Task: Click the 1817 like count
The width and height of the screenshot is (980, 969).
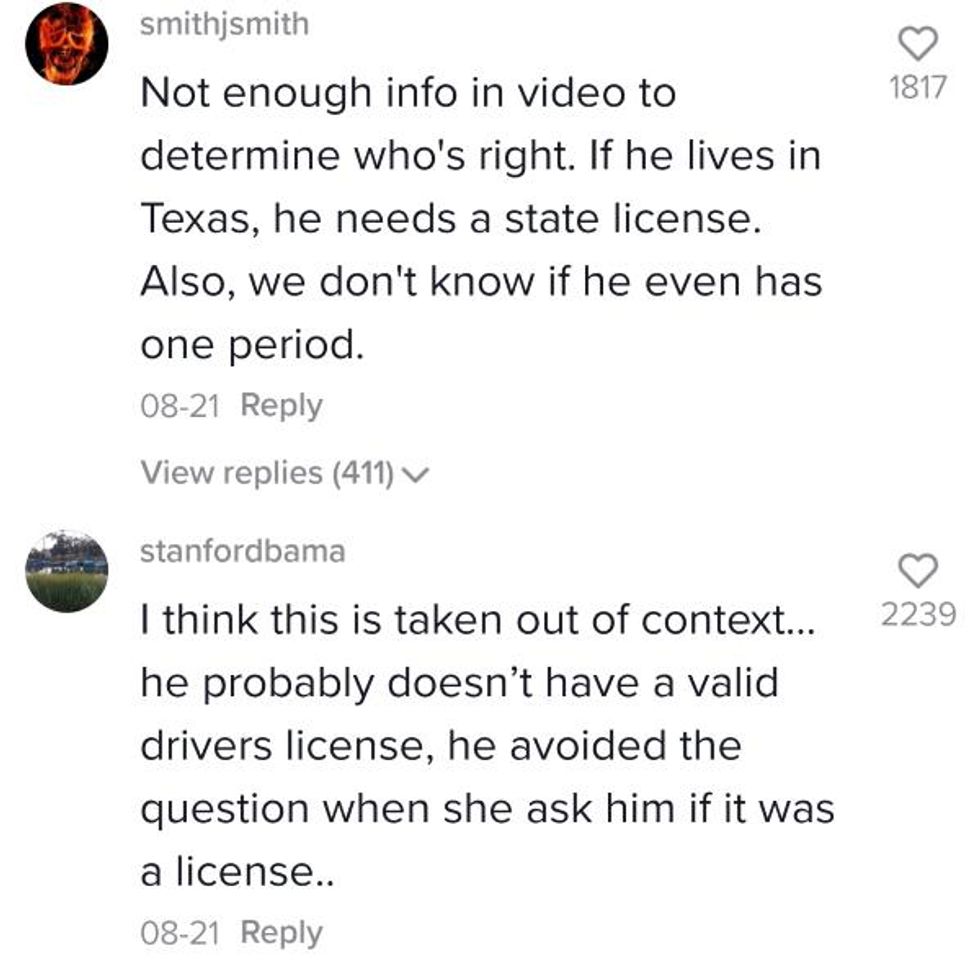Action: [918, 87]
